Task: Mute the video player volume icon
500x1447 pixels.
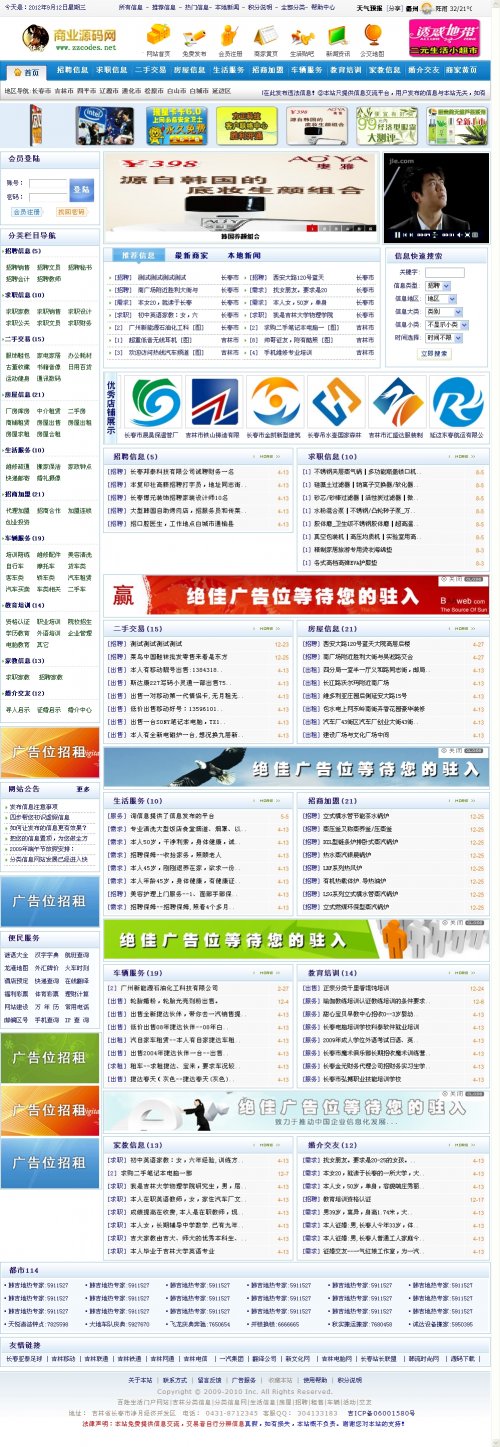Action: tap(459, 235)
